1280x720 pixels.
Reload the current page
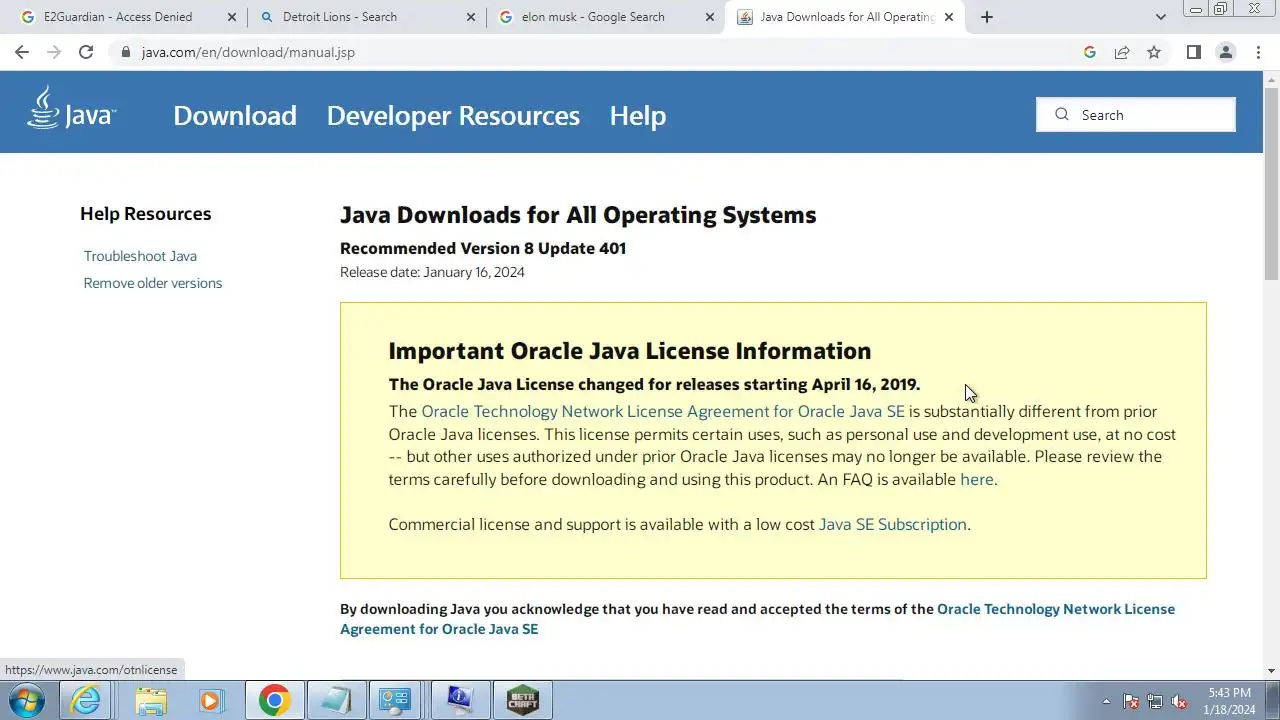86,52
